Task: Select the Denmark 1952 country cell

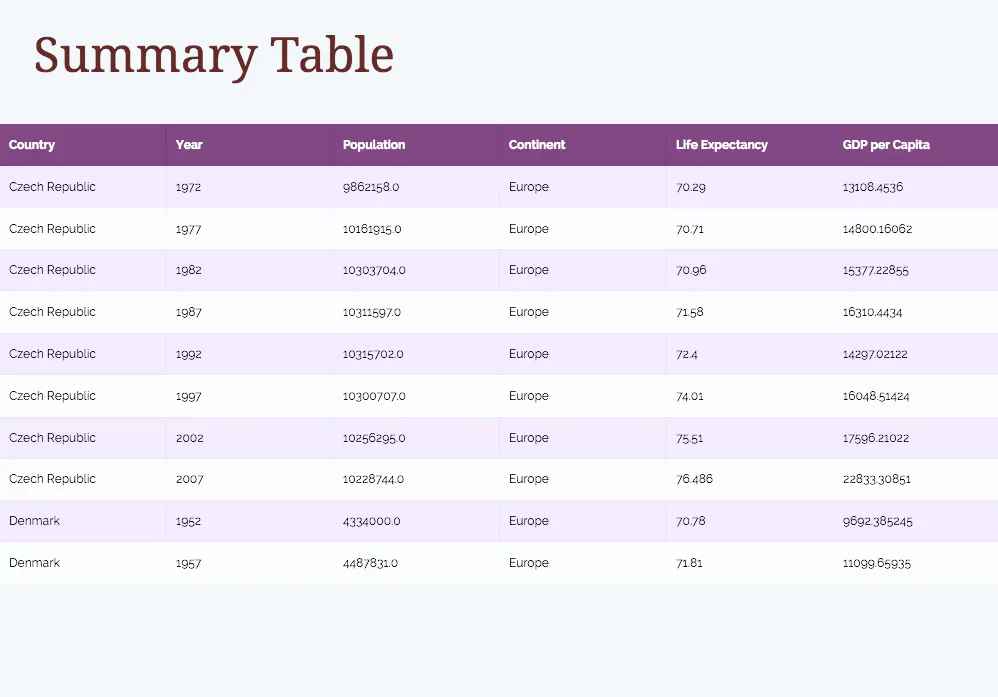Action: coord(35,521)
